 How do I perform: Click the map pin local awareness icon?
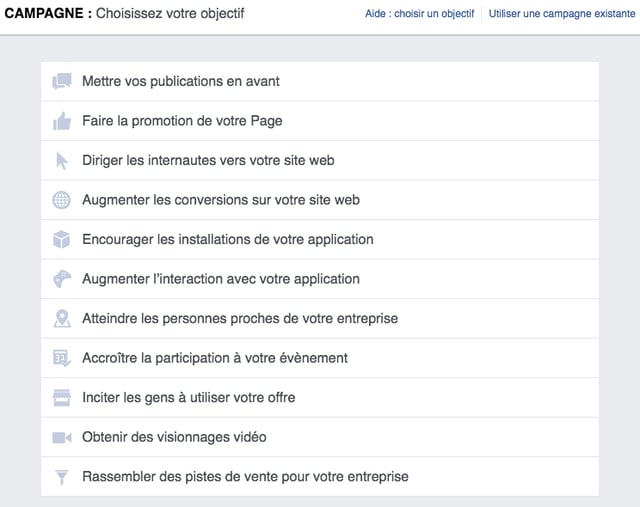coord(61,319)
